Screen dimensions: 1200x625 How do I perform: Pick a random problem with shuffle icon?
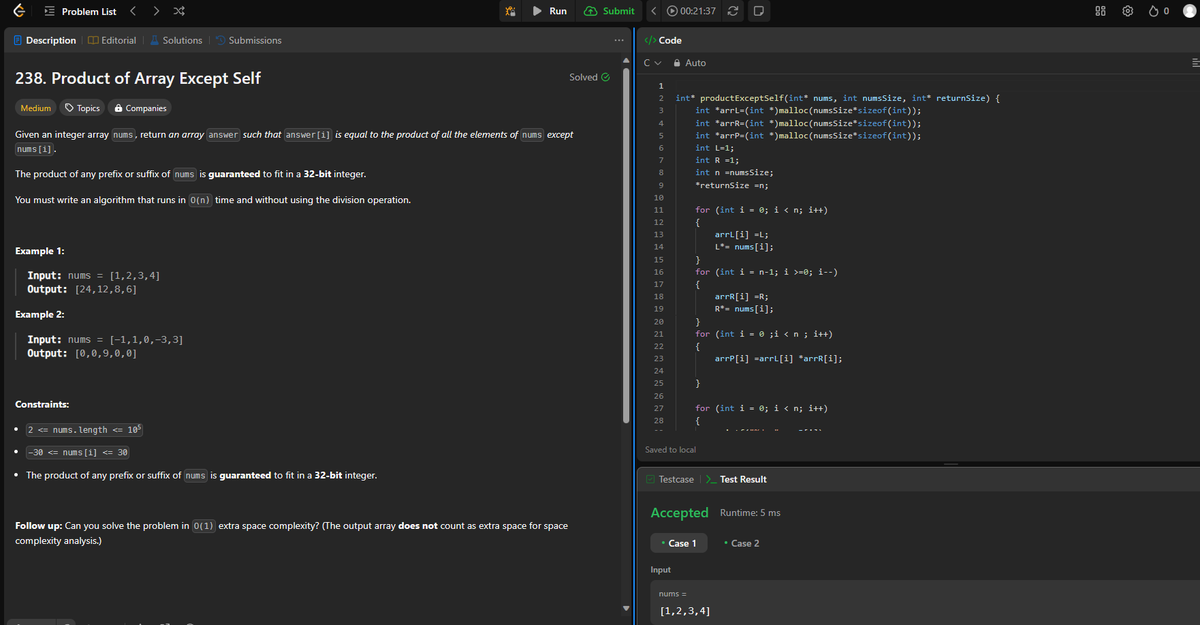[x=177, y=11]
